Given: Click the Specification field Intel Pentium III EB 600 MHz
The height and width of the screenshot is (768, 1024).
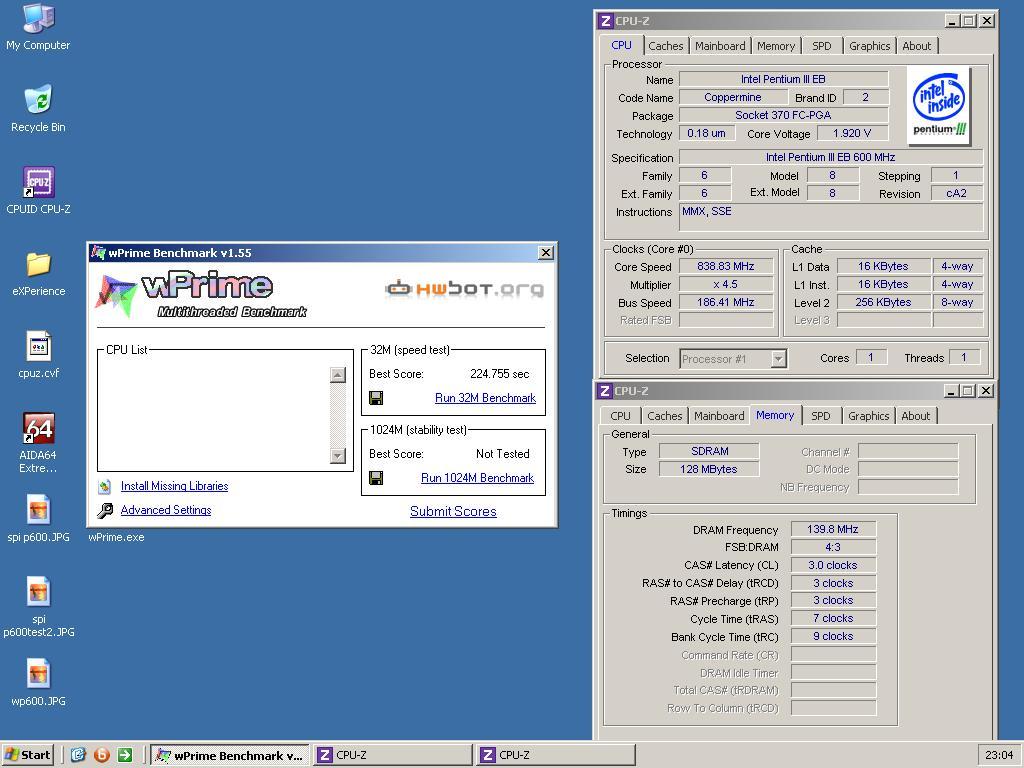Looking at the screenshot, I should [831, 157].
